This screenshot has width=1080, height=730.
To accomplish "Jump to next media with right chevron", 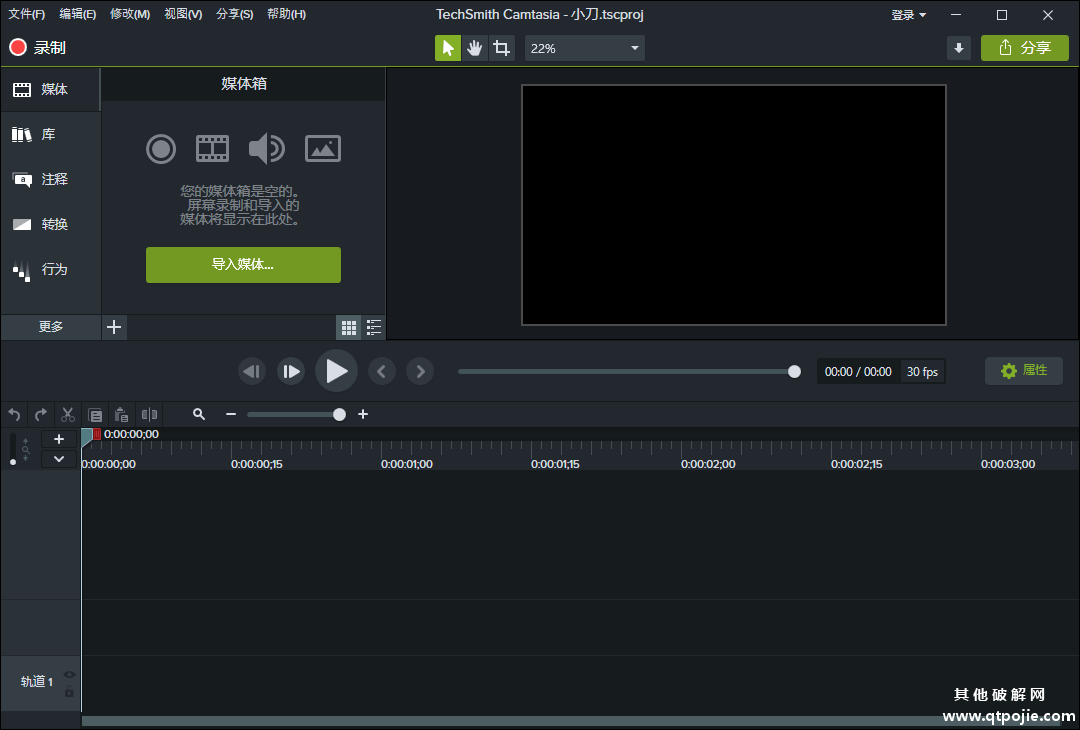I will click(x=420, y=372).
